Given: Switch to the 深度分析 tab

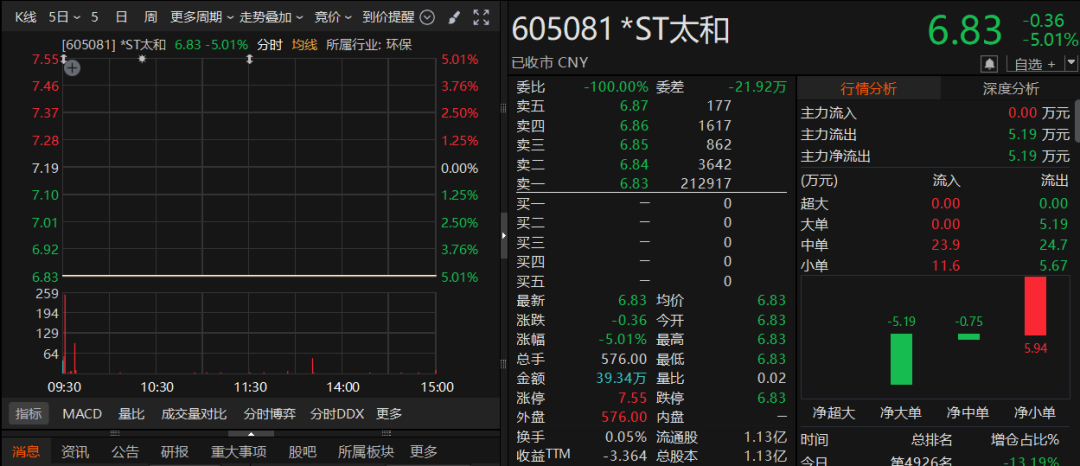Looking at the screenshot, I should [1010, 88].
